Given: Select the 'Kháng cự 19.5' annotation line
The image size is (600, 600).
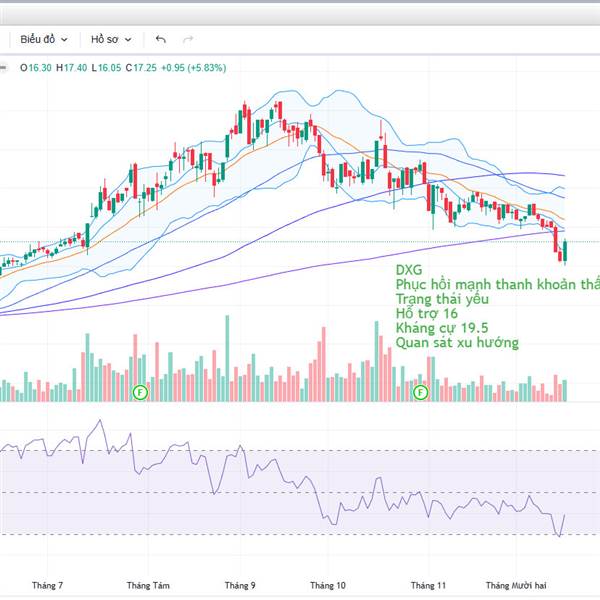Looking at the screenshot, I should (442, 328).
